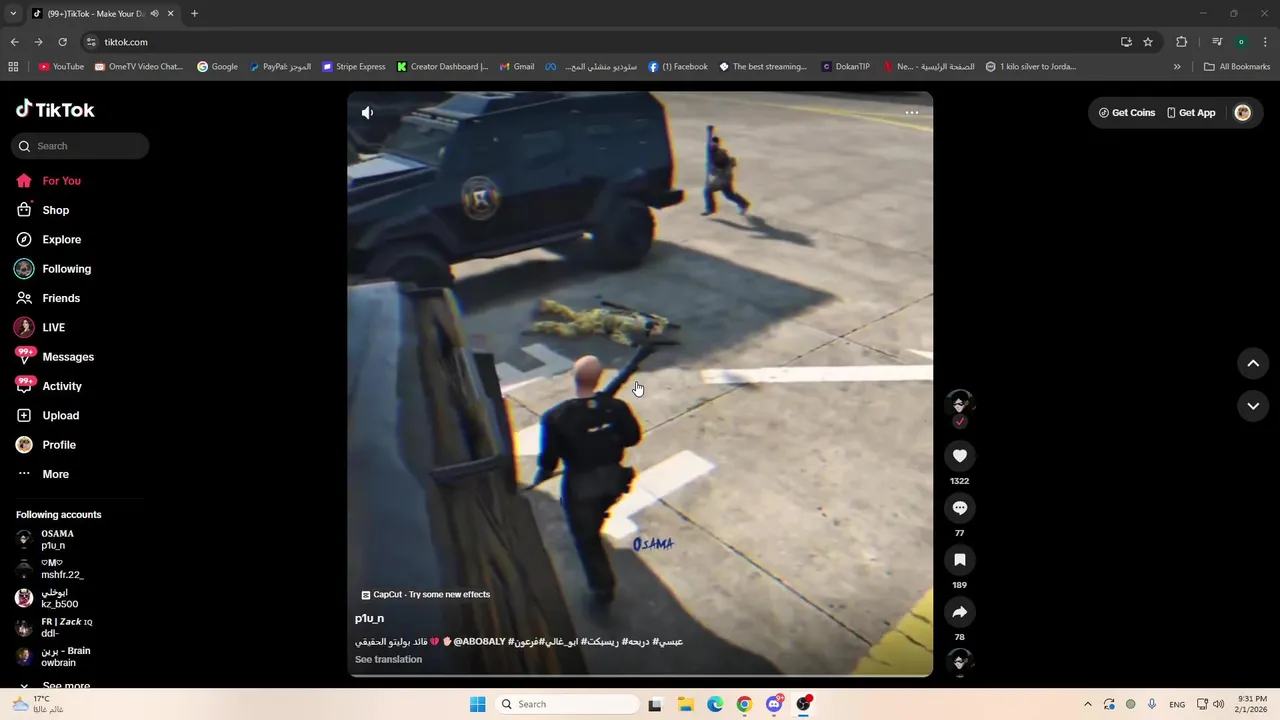This screenshot has height=720, width=1280.
Task: Open the Windows Start menu
Action: (477, 704)
